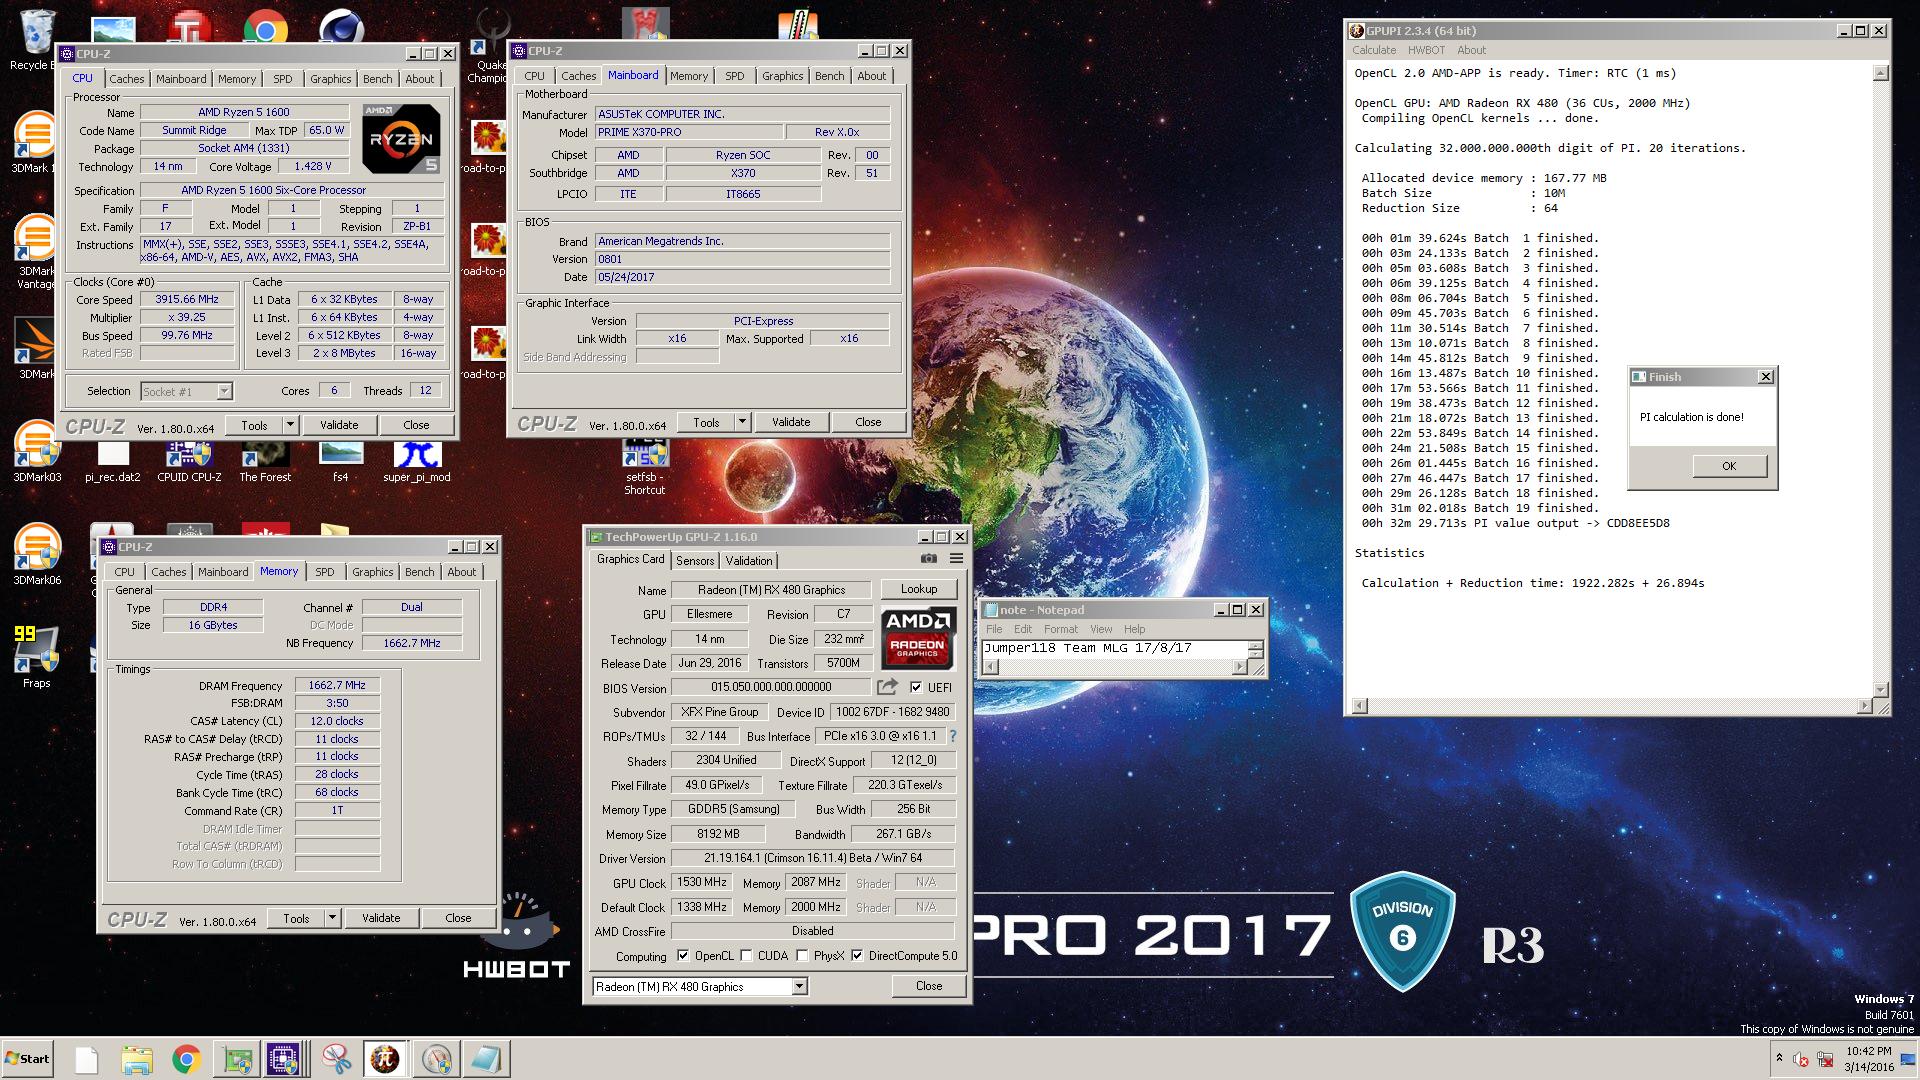
Task: Switch to Notepad taskbar button
Action: tap(486, 1059)
